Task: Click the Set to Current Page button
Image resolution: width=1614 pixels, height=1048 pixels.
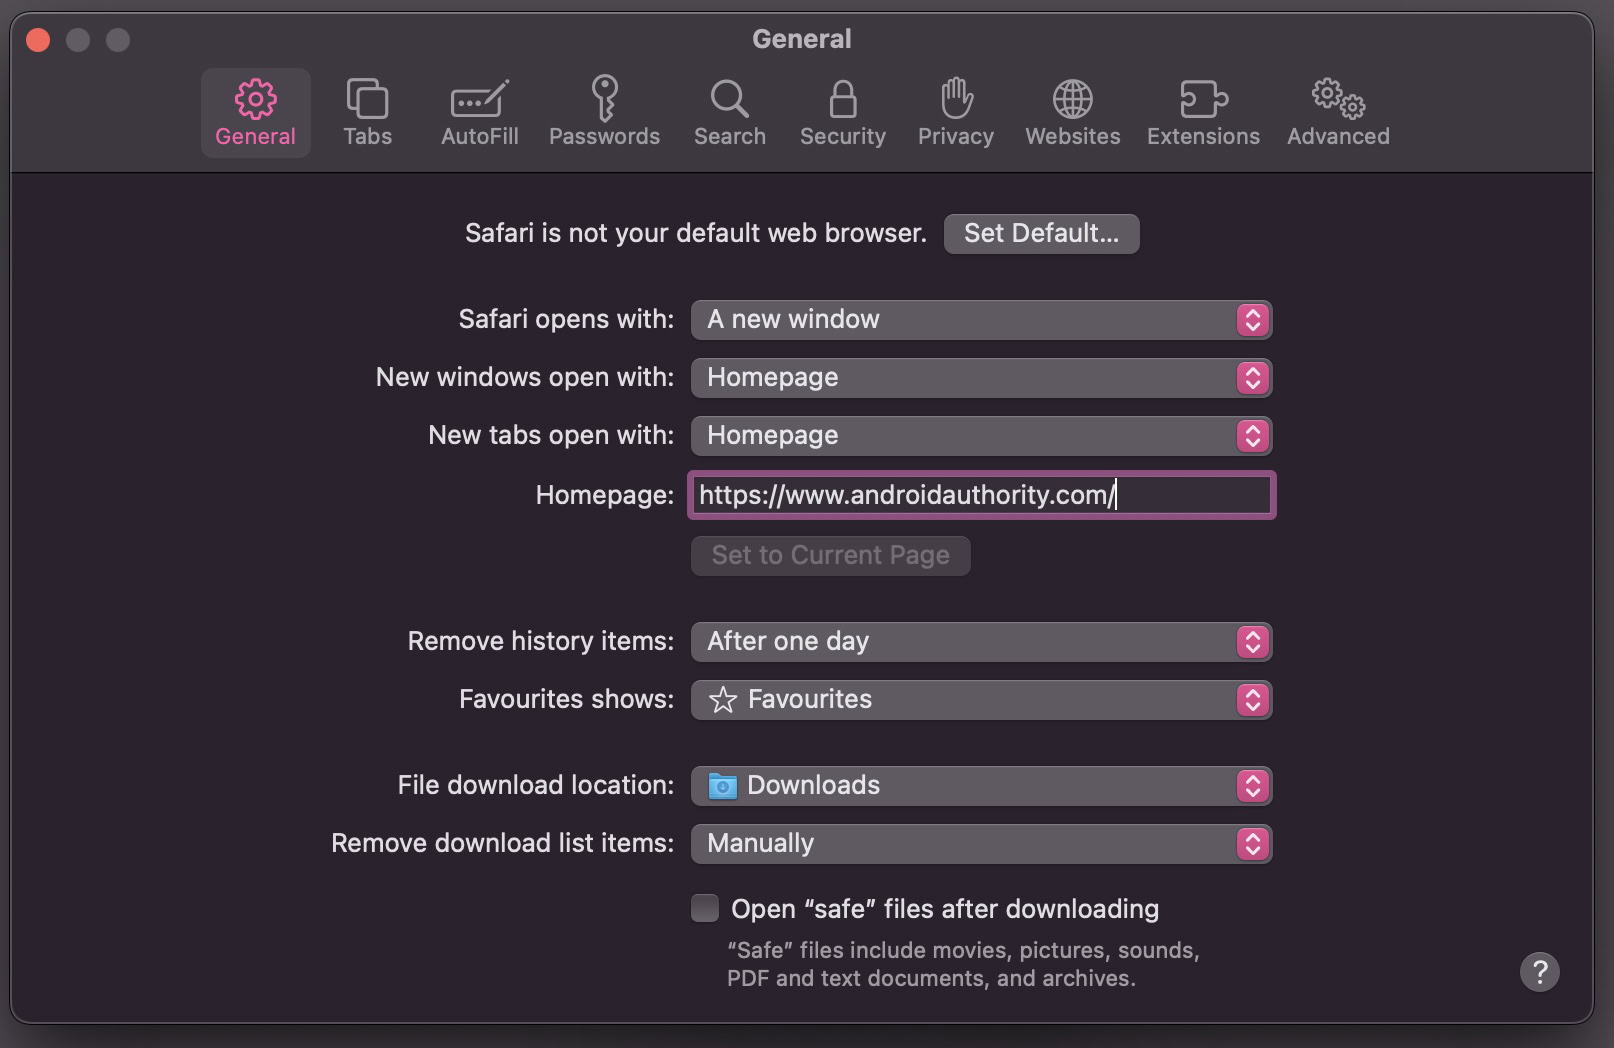Action: 830,556
